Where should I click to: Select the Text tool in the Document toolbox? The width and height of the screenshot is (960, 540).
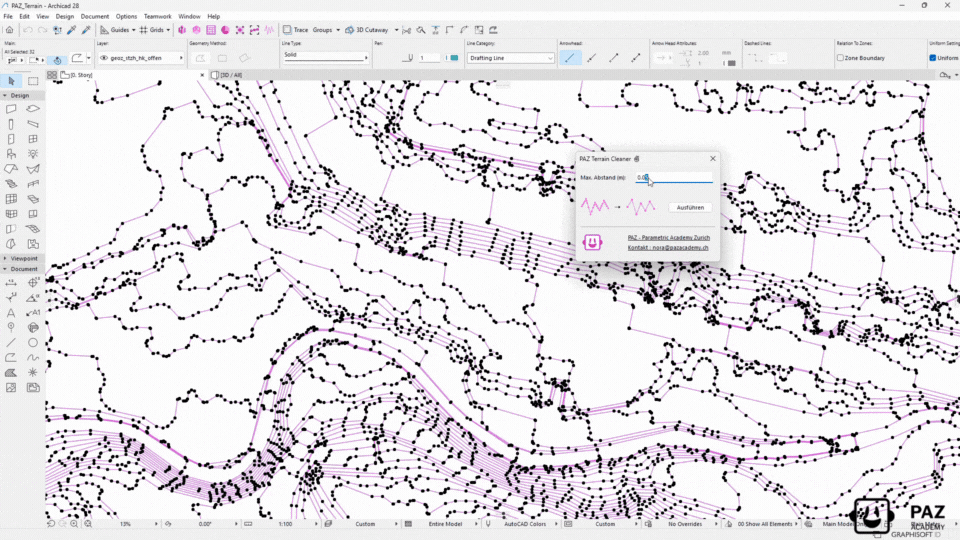(x=11, y=313)
